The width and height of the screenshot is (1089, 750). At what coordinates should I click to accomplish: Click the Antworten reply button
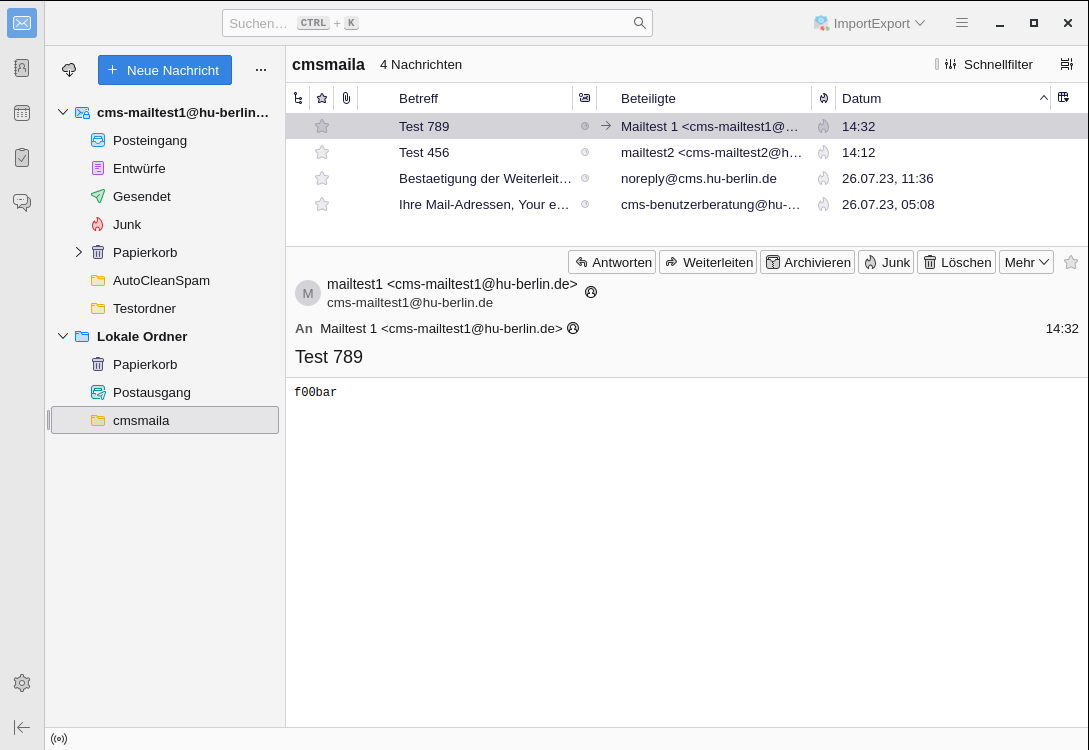[612, 262]
